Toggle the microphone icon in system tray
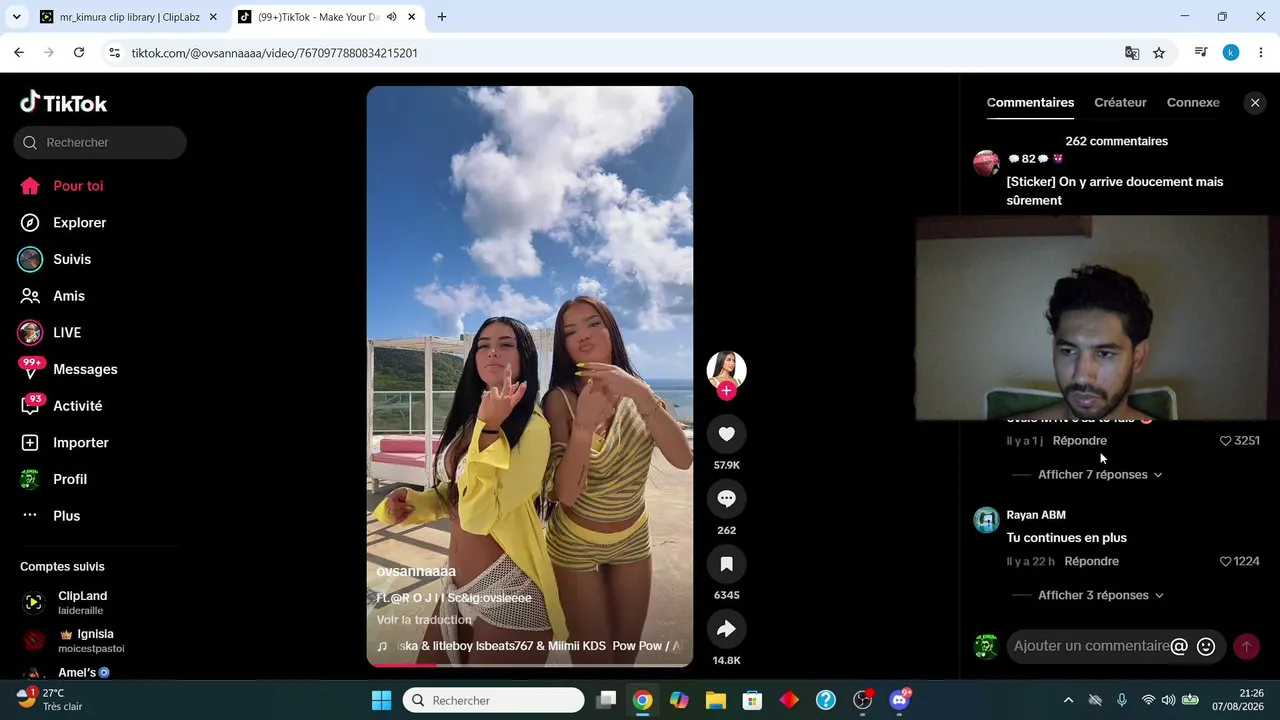This screenshot has height=720, width=1280. coord(1122,700)
